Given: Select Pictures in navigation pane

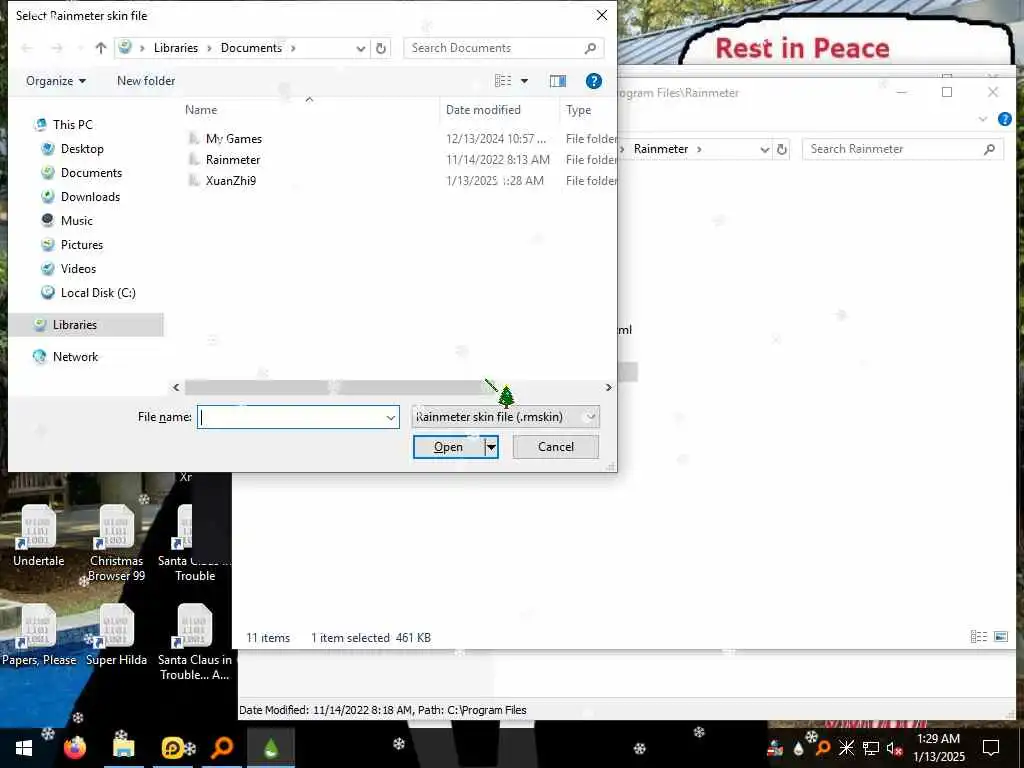Looking at the screenshot, I should (x=82, y=245).
